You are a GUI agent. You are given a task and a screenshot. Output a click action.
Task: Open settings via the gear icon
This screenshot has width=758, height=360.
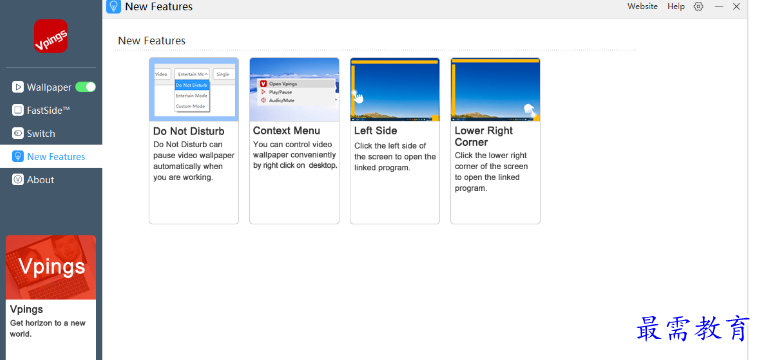699,6
